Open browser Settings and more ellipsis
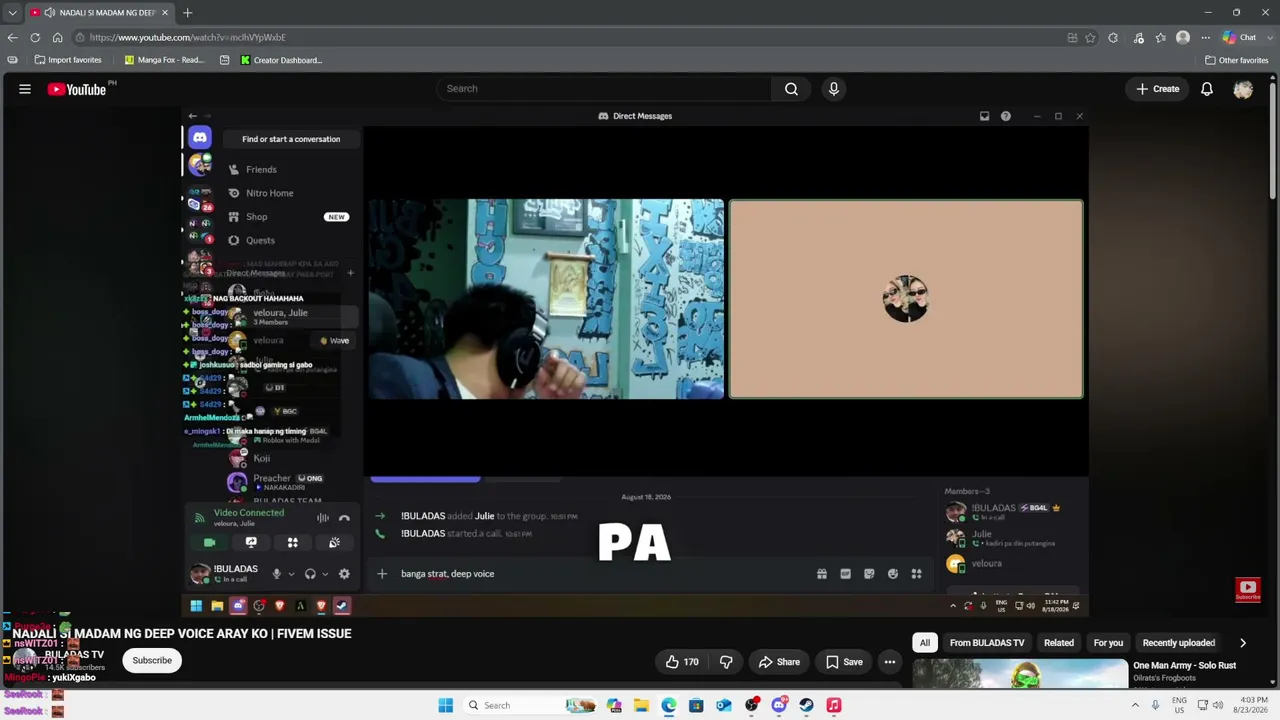 [x=1205, y=38]
